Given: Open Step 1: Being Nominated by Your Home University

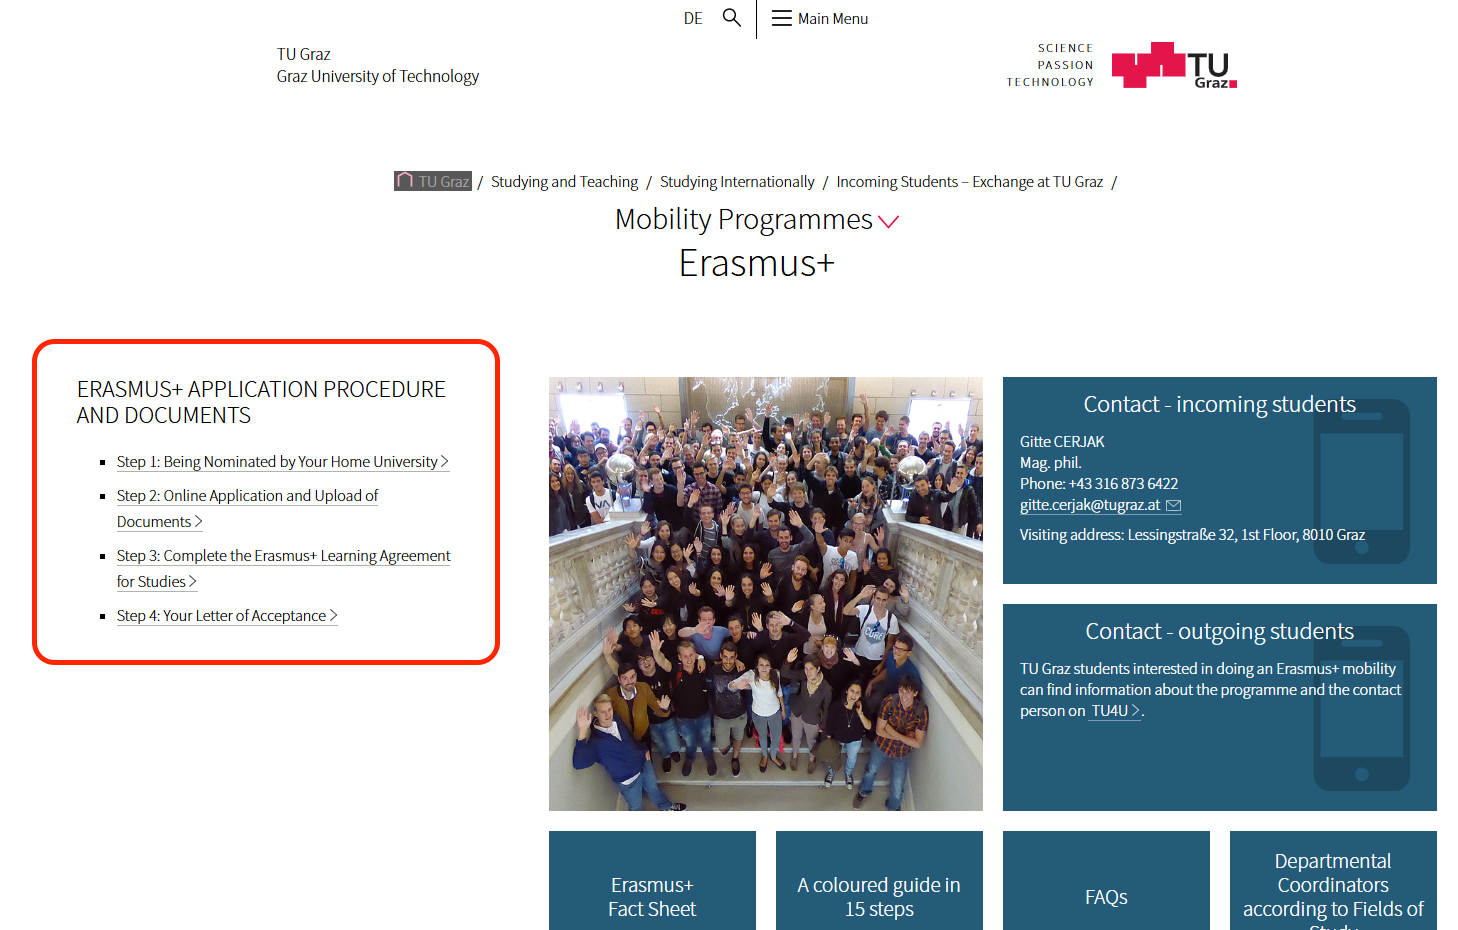Looking at the screenshot, I should coord(282,461).
